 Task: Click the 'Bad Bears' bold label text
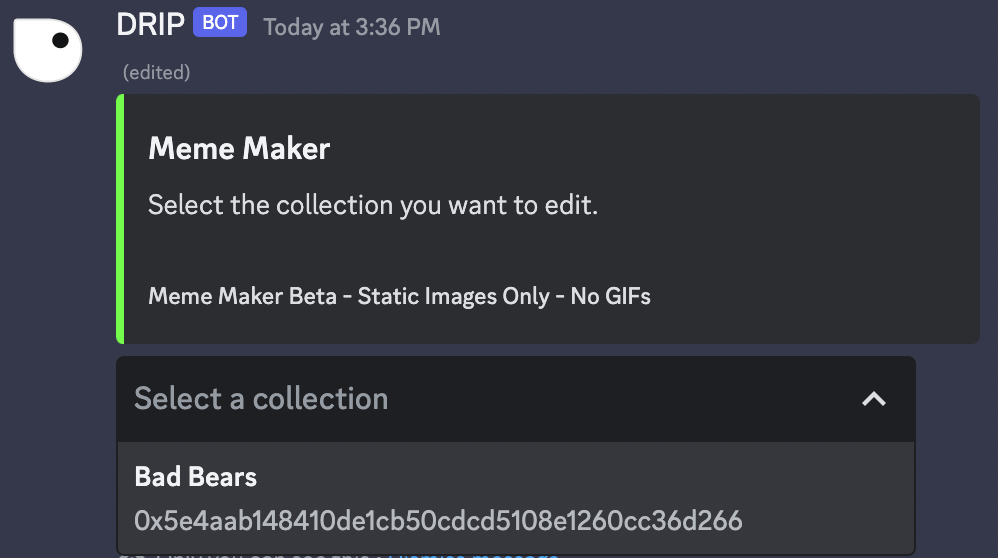195,477
